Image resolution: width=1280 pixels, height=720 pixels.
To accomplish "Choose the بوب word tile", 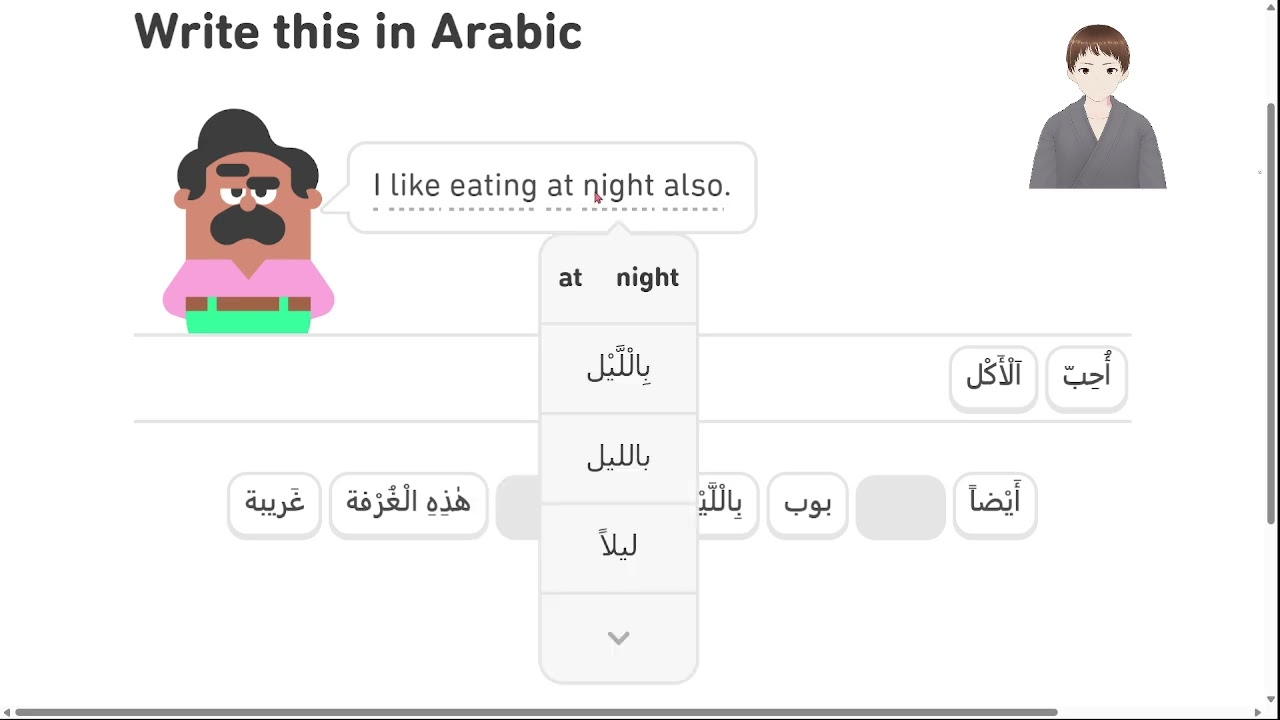I will (807, 505).
